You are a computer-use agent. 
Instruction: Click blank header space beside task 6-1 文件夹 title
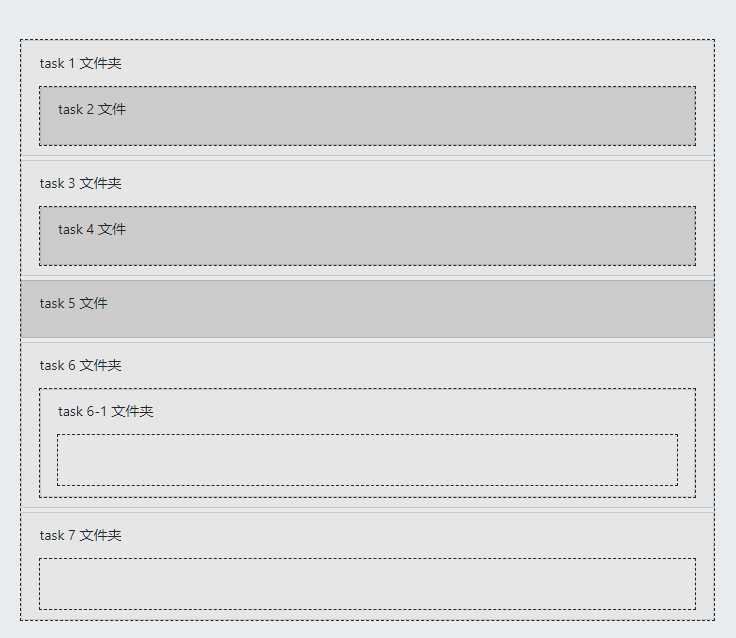400,412
